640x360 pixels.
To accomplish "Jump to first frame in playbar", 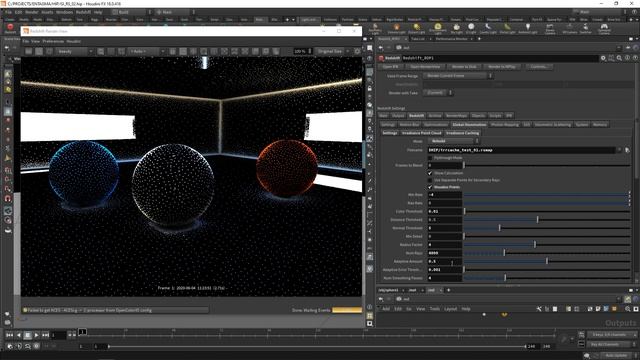I will [x=9, y=335].
